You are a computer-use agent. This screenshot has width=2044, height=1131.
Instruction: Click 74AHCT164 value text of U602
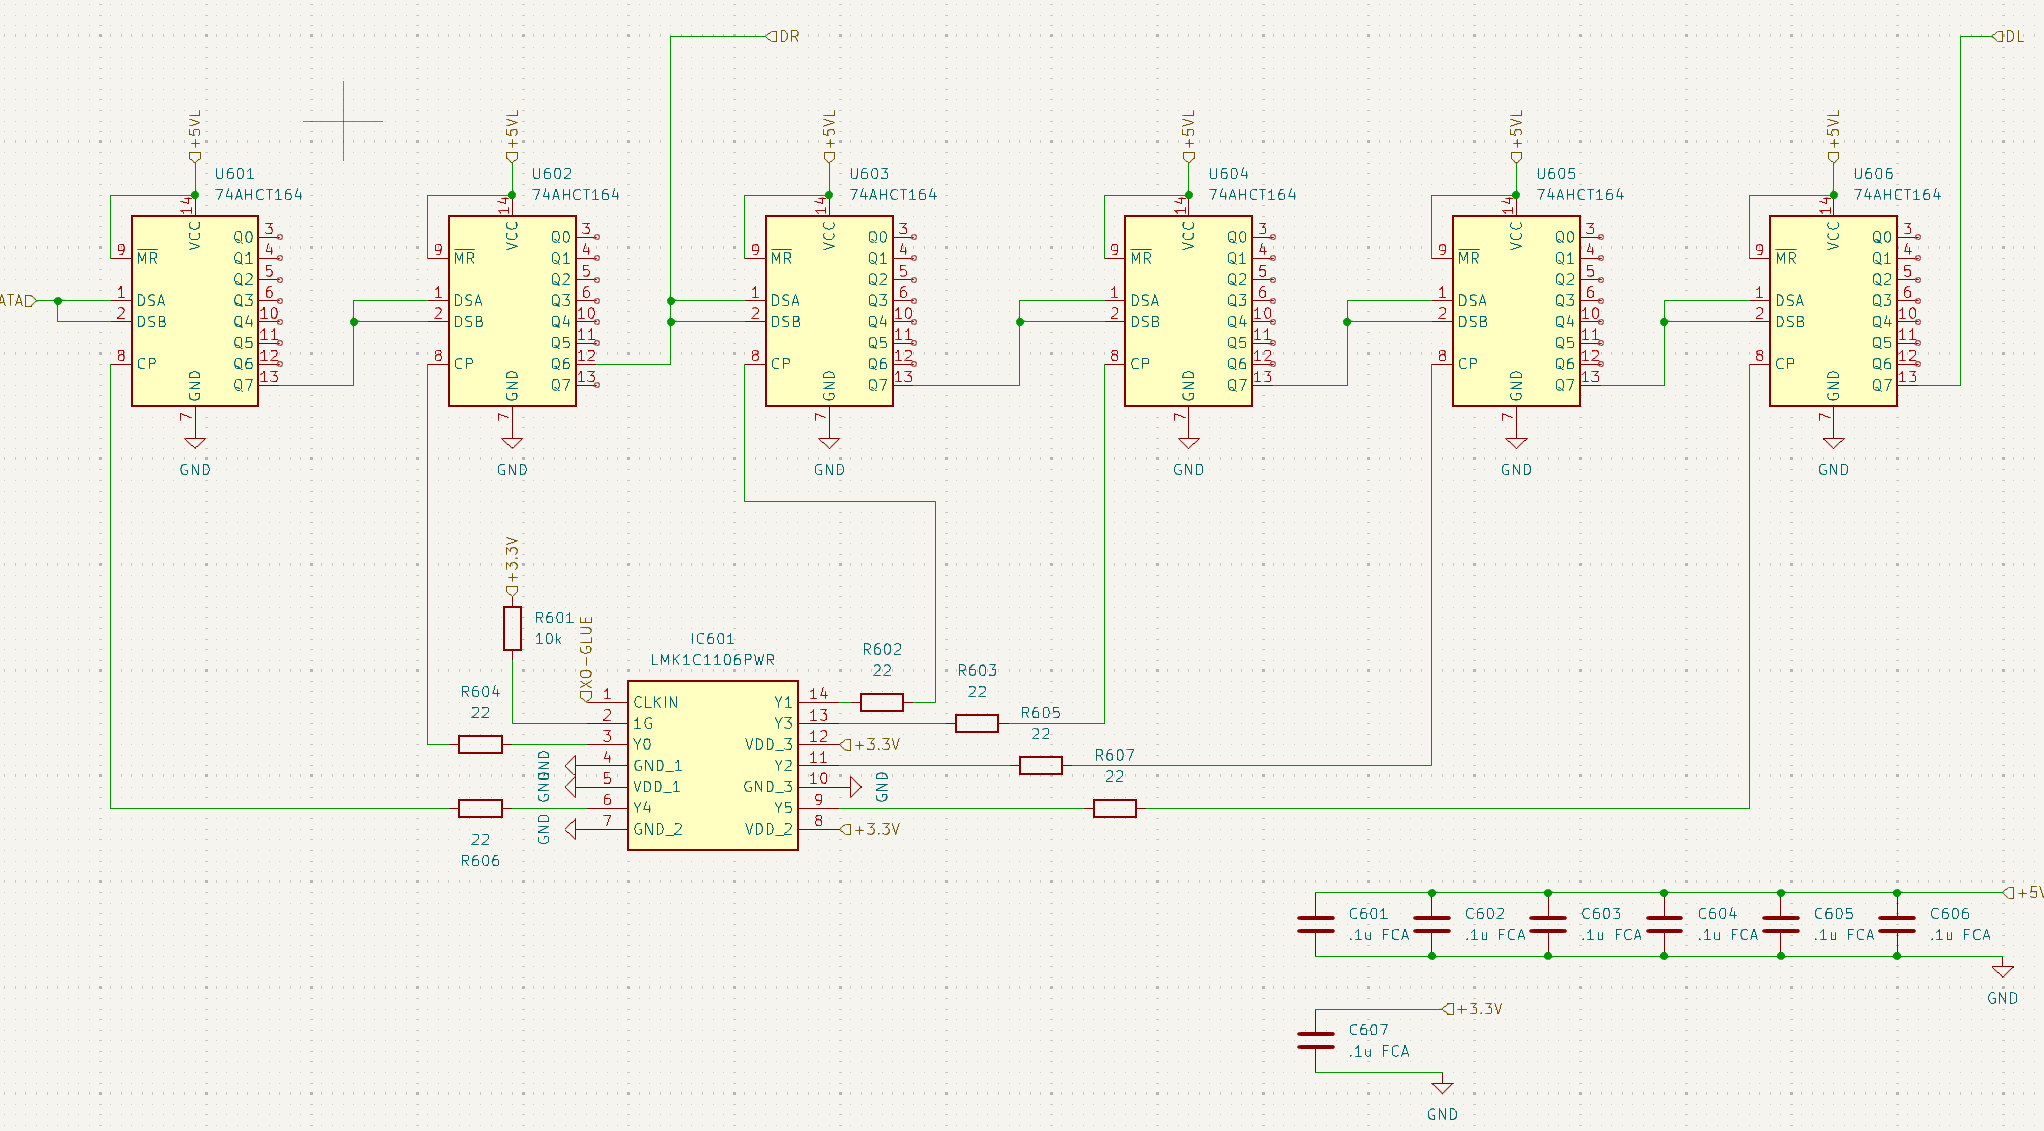576,195
